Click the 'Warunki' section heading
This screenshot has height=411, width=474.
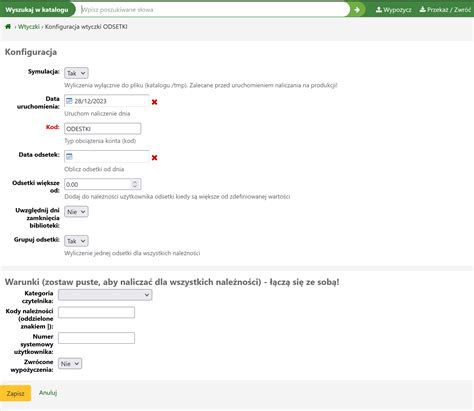(x=172, y=282)
